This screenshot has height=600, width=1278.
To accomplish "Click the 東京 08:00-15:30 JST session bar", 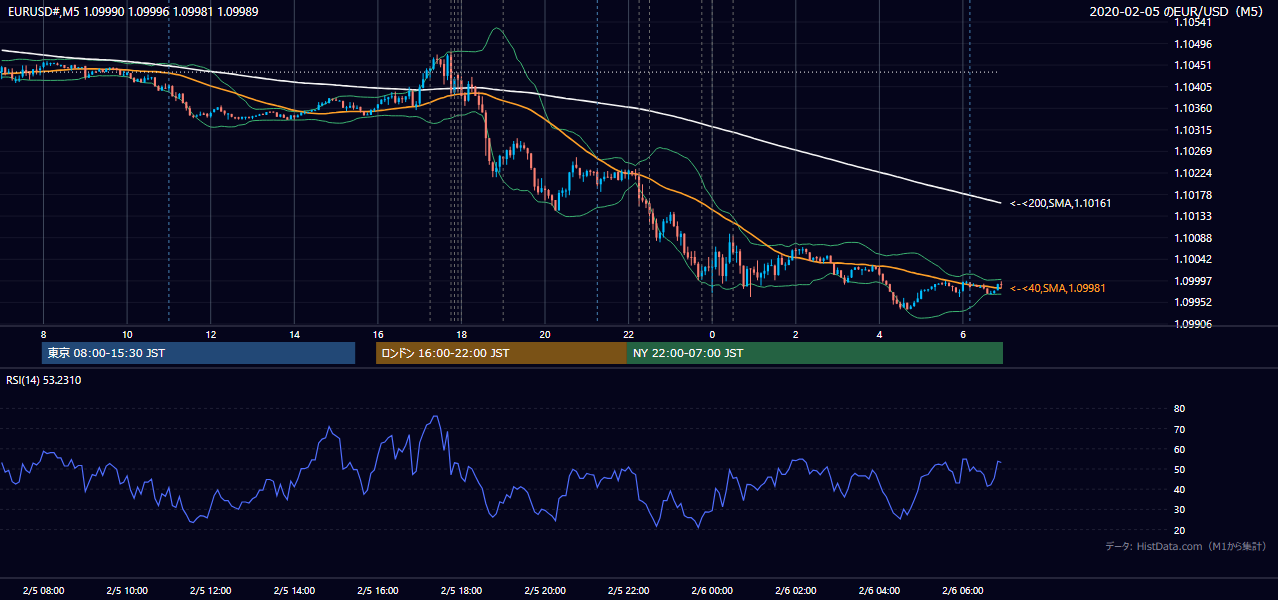I will click(x=198, y=353).
